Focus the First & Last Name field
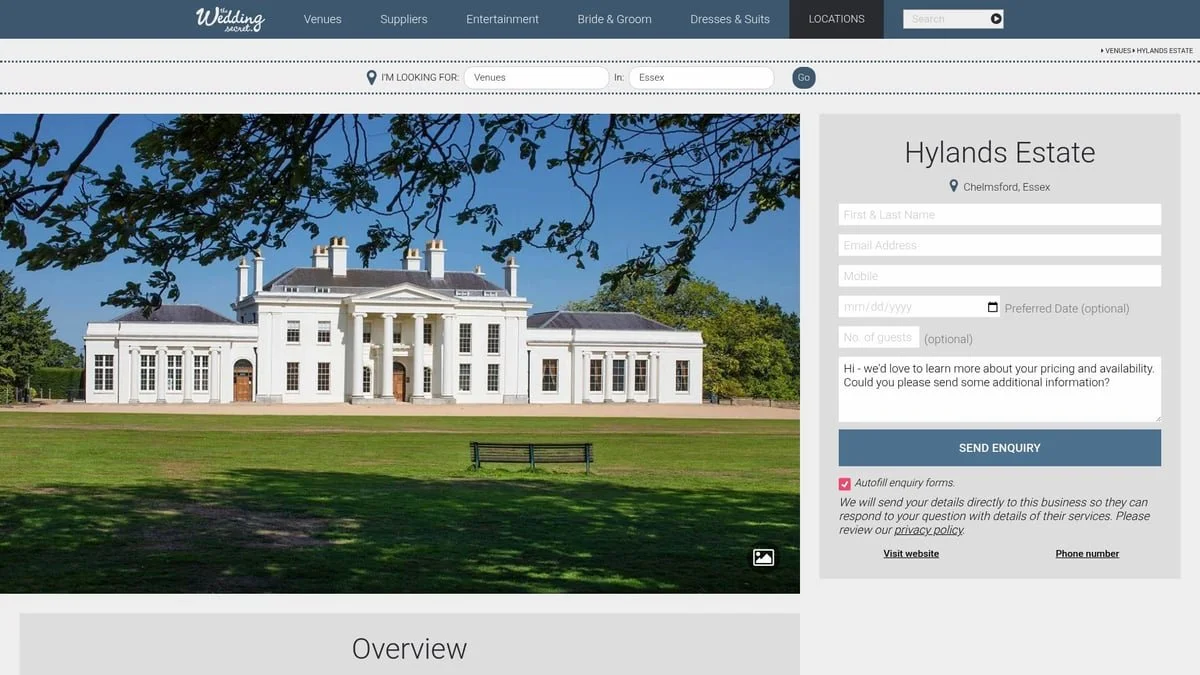 pyautogui.click(x=1000, y=215)
